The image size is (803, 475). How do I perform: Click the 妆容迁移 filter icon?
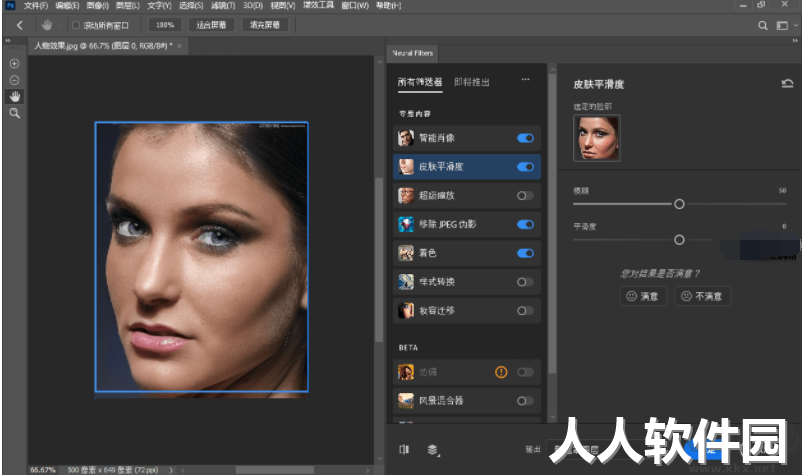(406, 310)
